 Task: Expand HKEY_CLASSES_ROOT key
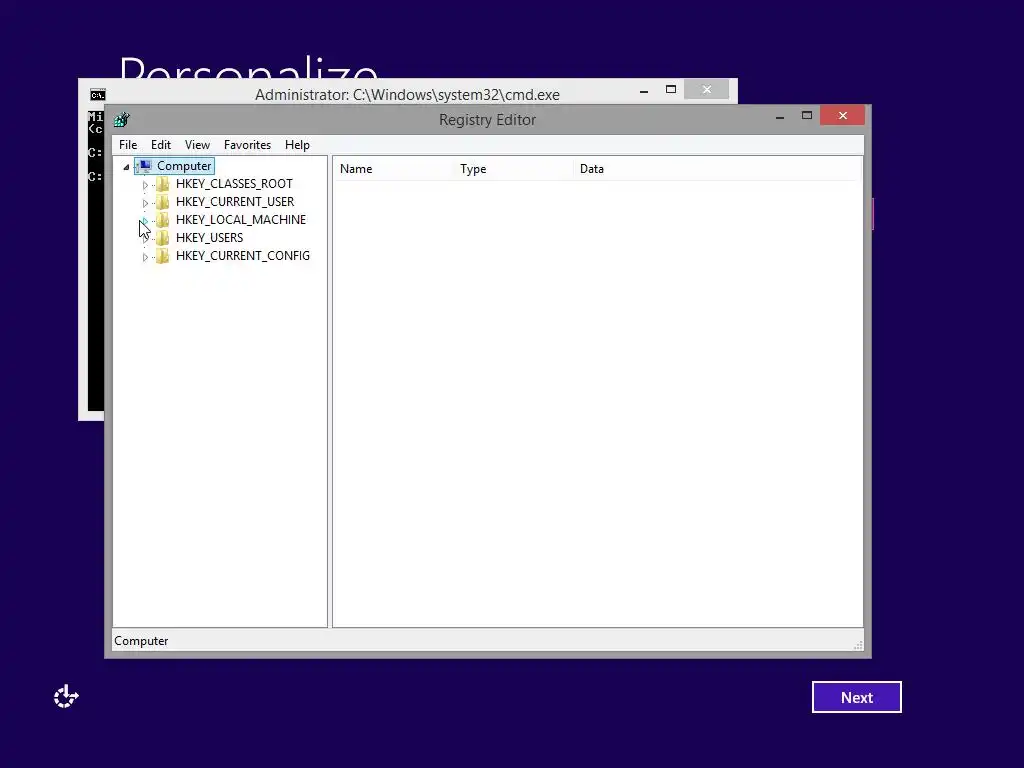coord(145,185)
